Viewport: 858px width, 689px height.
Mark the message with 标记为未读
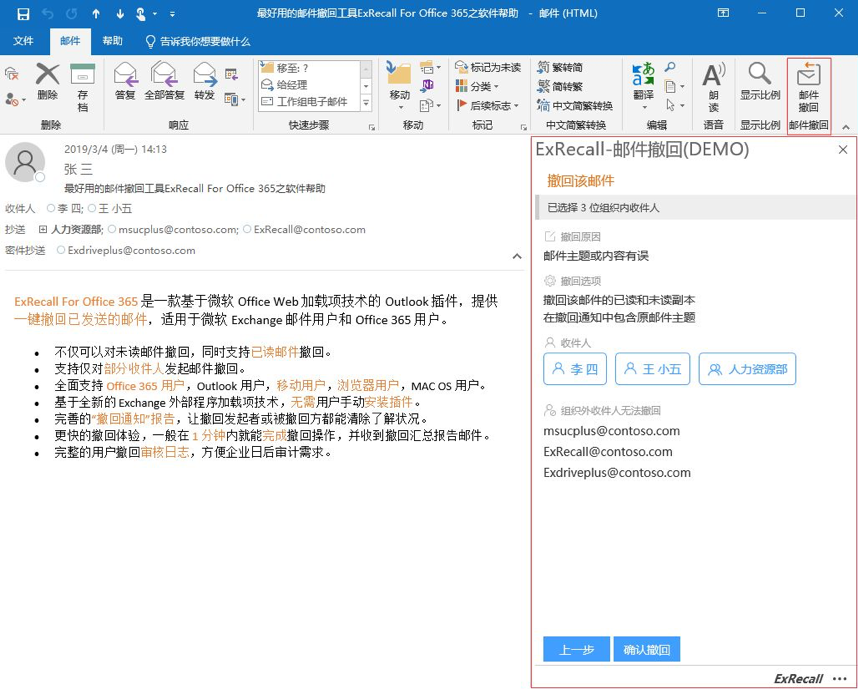pyautogui.click(x=488, y=67)
